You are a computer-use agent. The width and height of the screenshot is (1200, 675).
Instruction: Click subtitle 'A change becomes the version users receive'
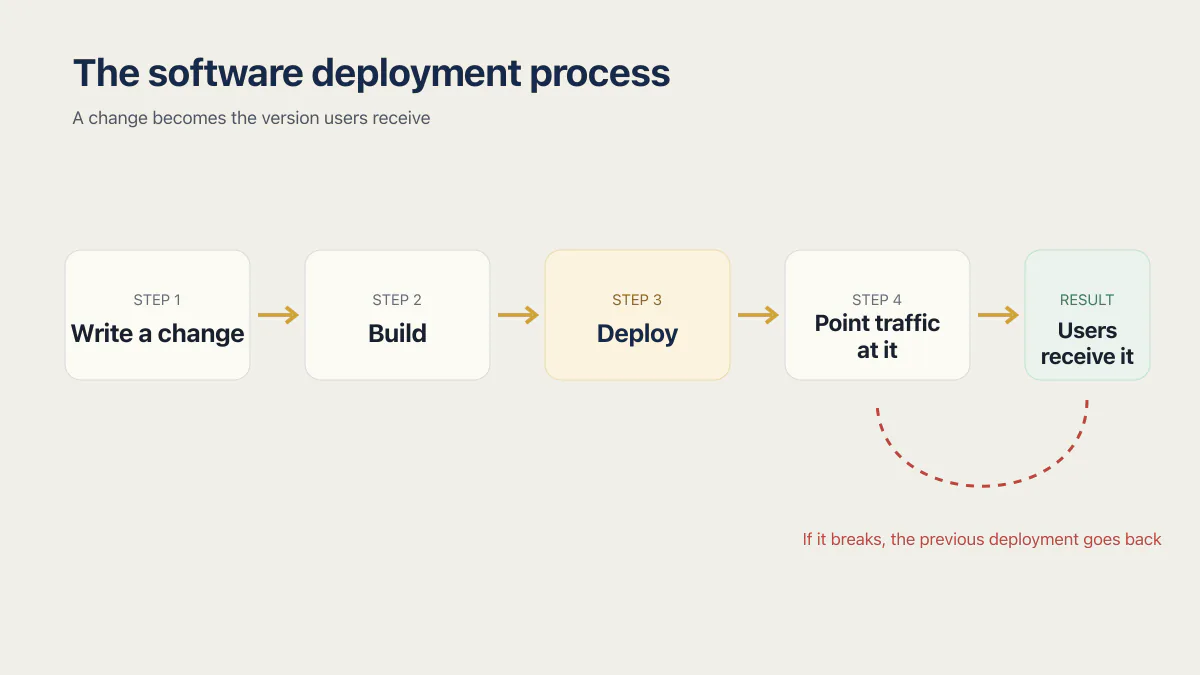[251, 118]
